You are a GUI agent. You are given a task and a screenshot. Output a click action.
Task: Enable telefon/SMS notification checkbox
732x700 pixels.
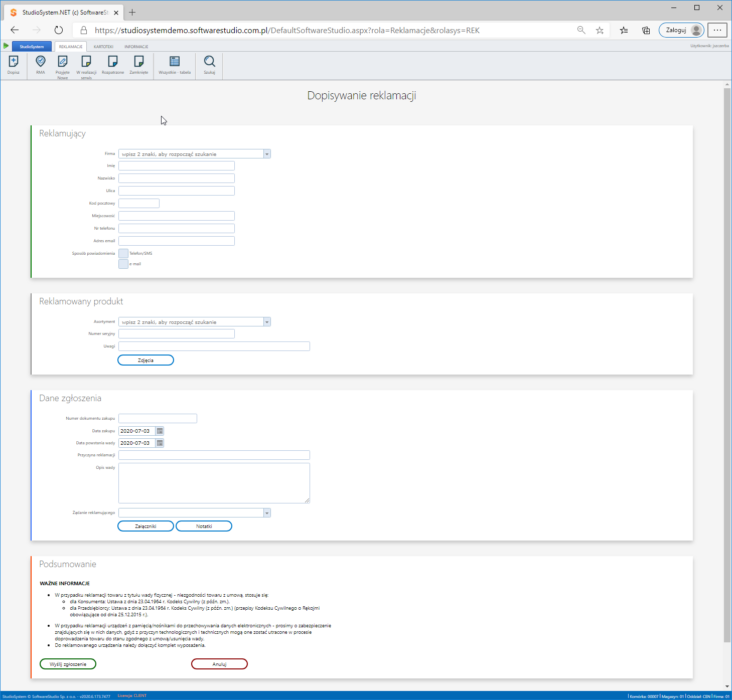tap(123, 253)
